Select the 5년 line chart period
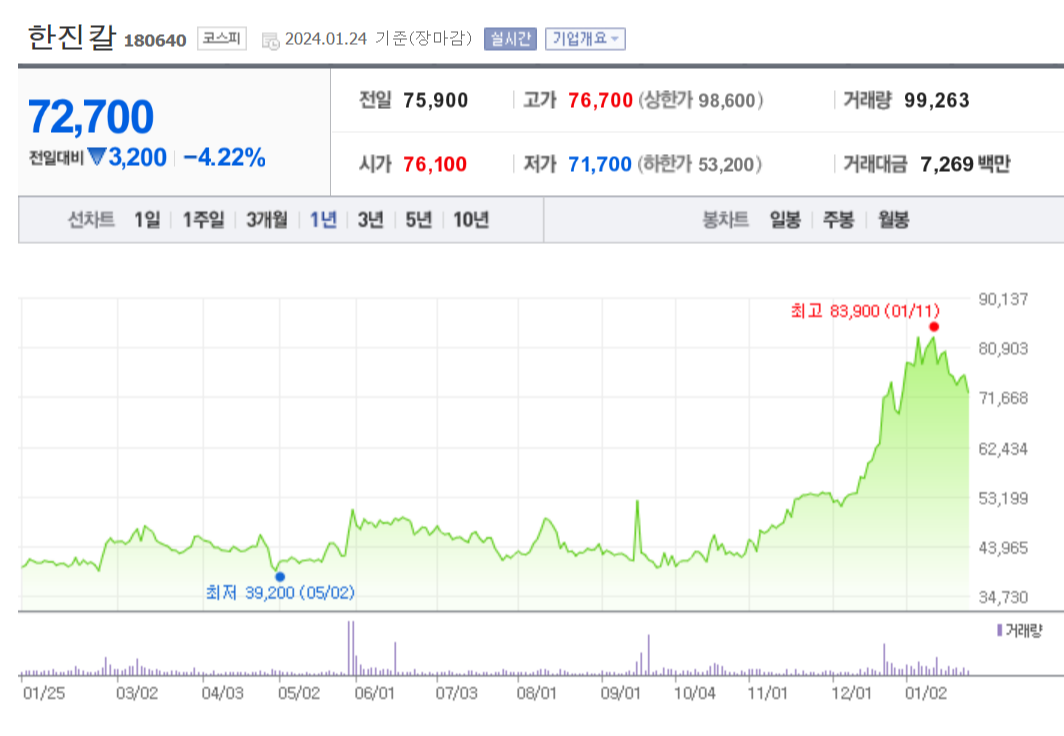The width and height of the screenshot is (1064, 736). click(419, 220)
